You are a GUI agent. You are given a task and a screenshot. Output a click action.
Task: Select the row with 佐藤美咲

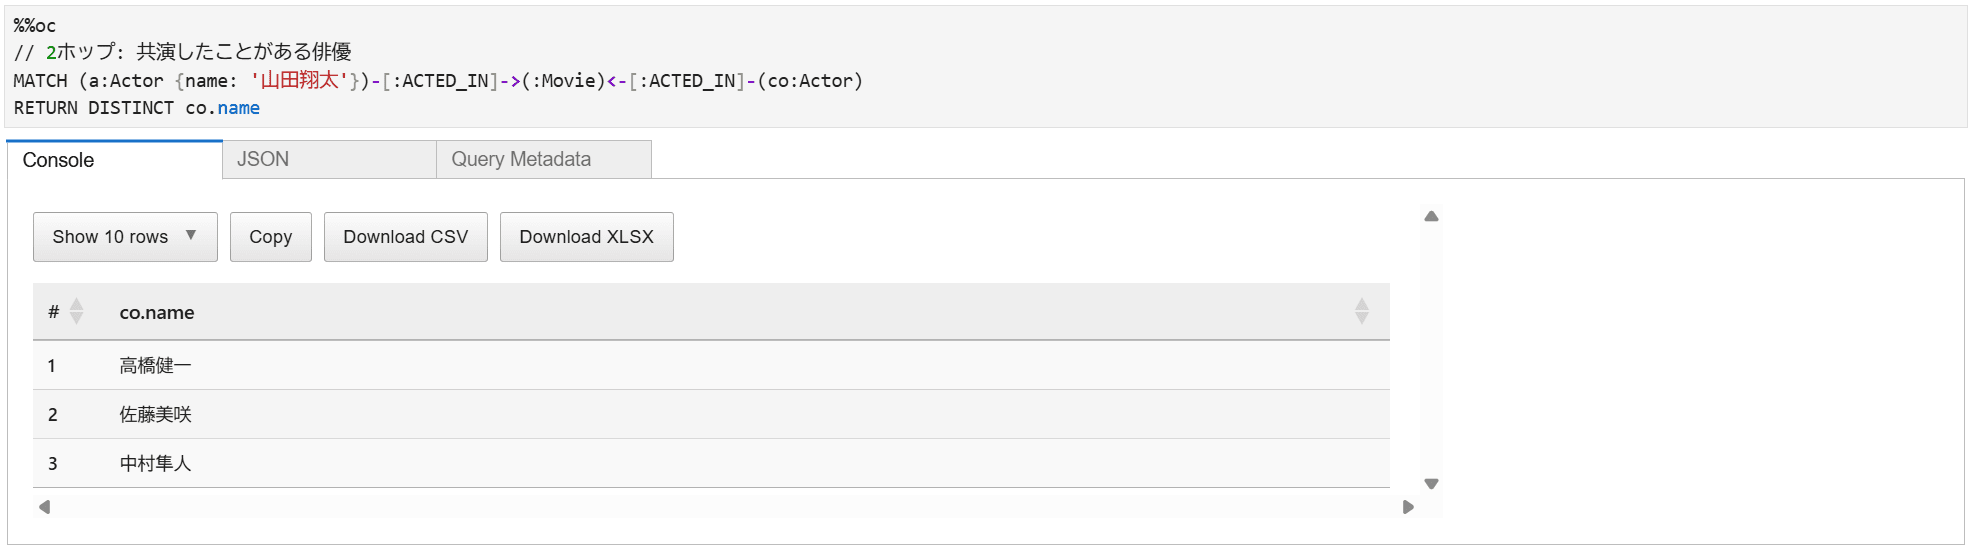pyautogui.click(x=711, y=414)
